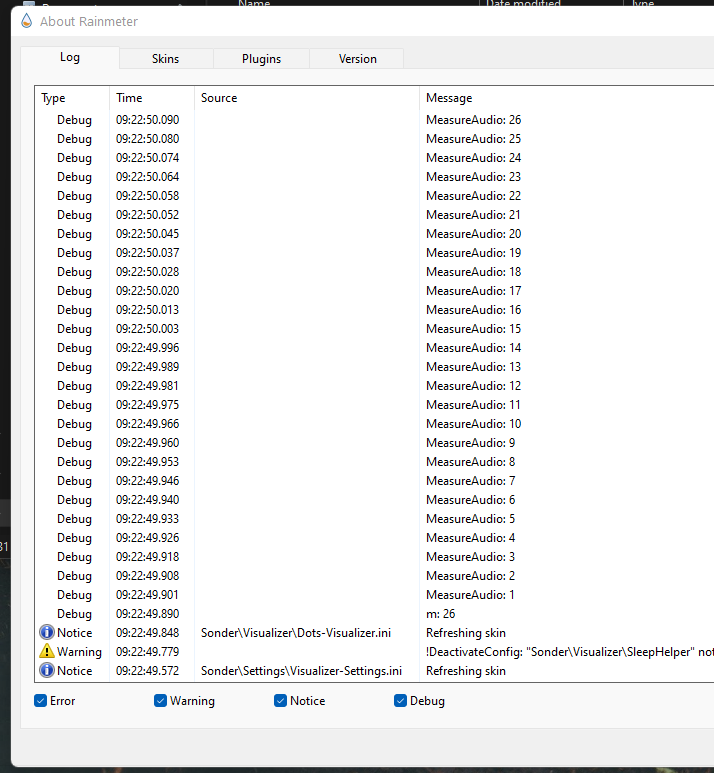Click the time 09:22:49.890
714x773 pixels.
click(147, 613)
